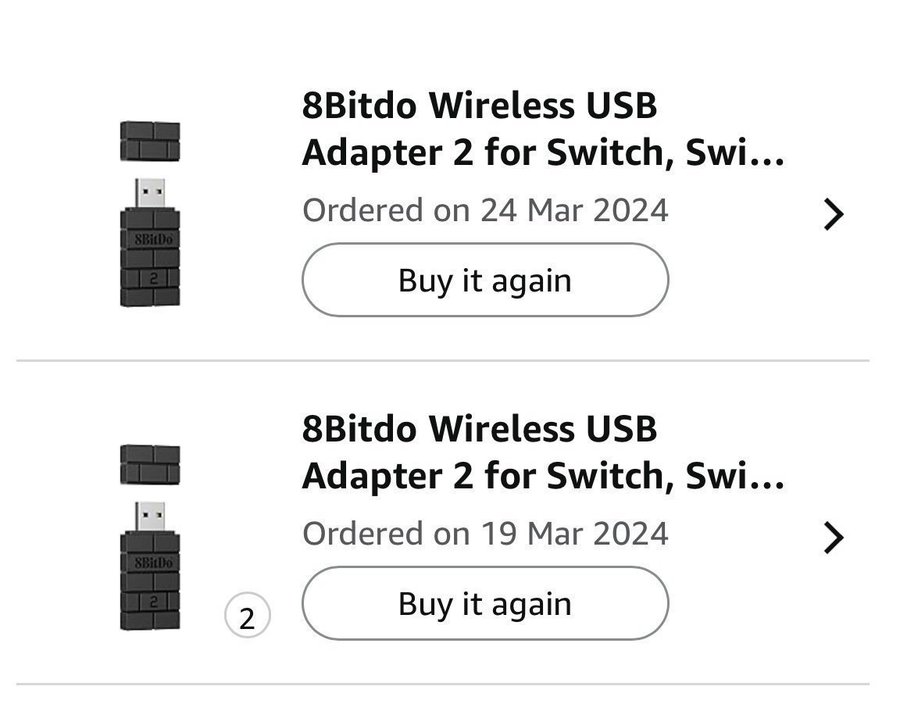This screenshot has height=708, width=900.
Task: Expand the 19 Mar 2024 order arrow
Action: pos(833,538)
